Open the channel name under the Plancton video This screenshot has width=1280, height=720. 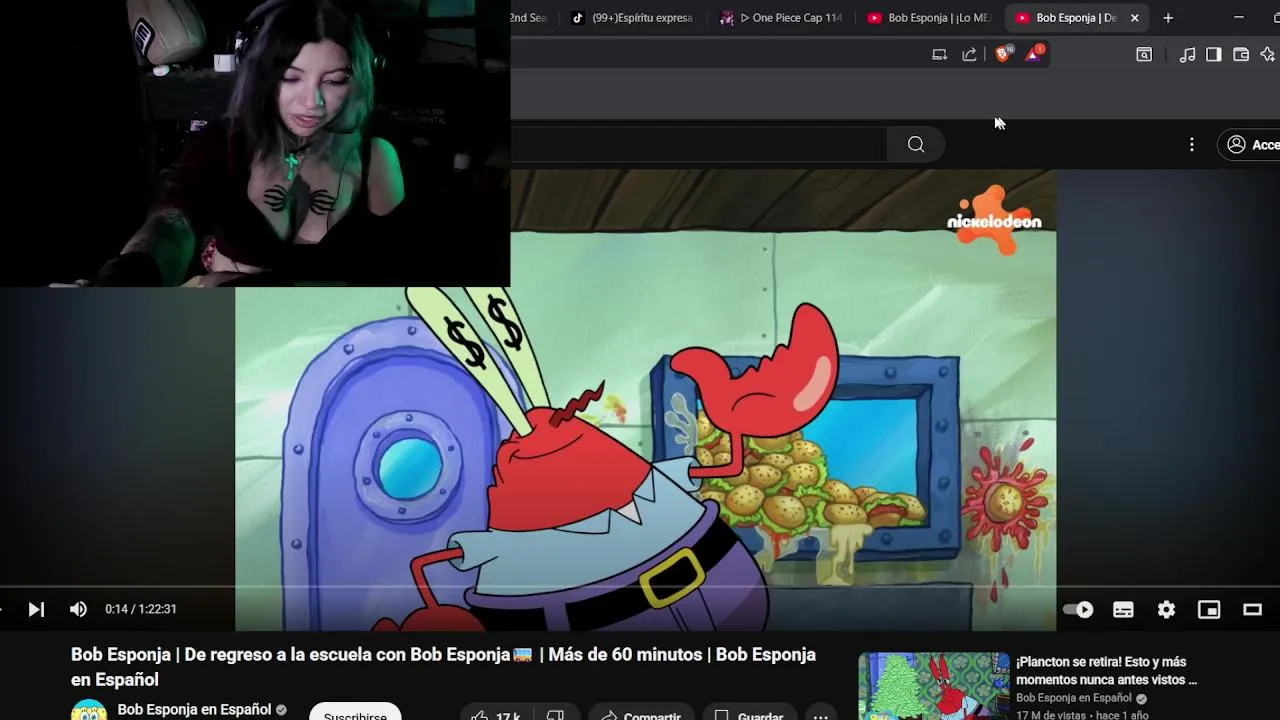1074,698
